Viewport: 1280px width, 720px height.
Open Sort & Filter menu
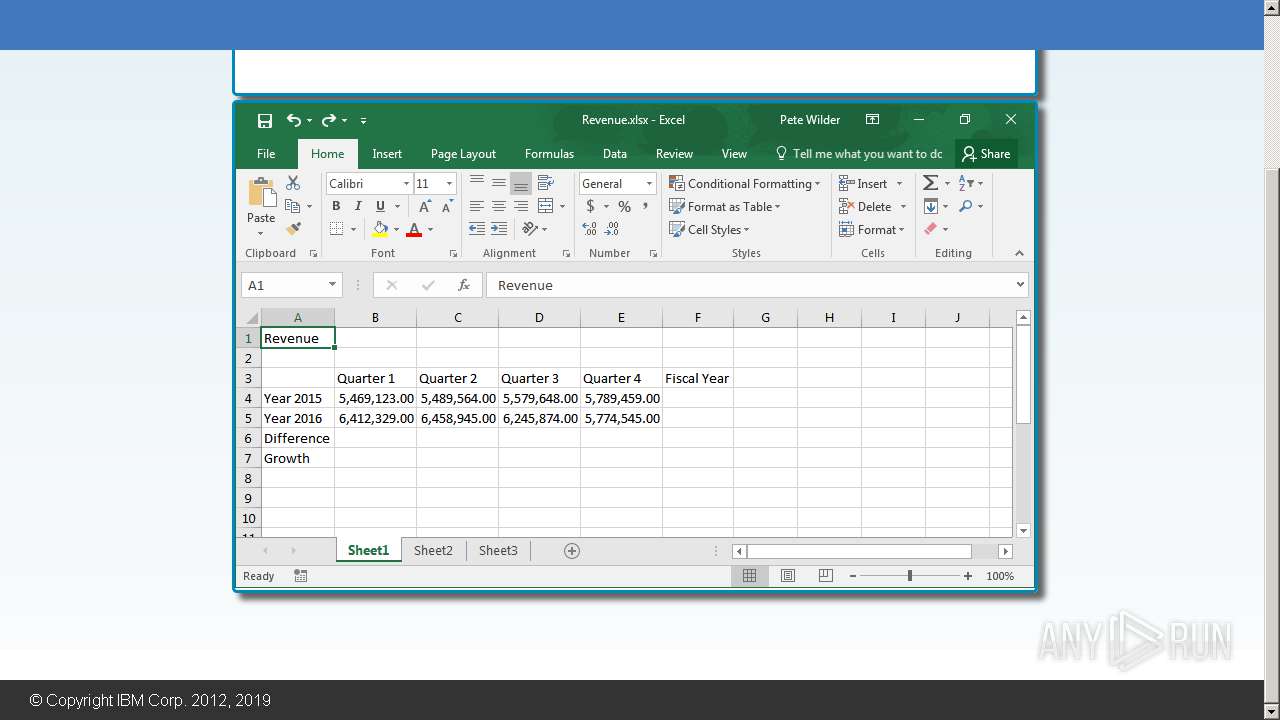[970, 183]
